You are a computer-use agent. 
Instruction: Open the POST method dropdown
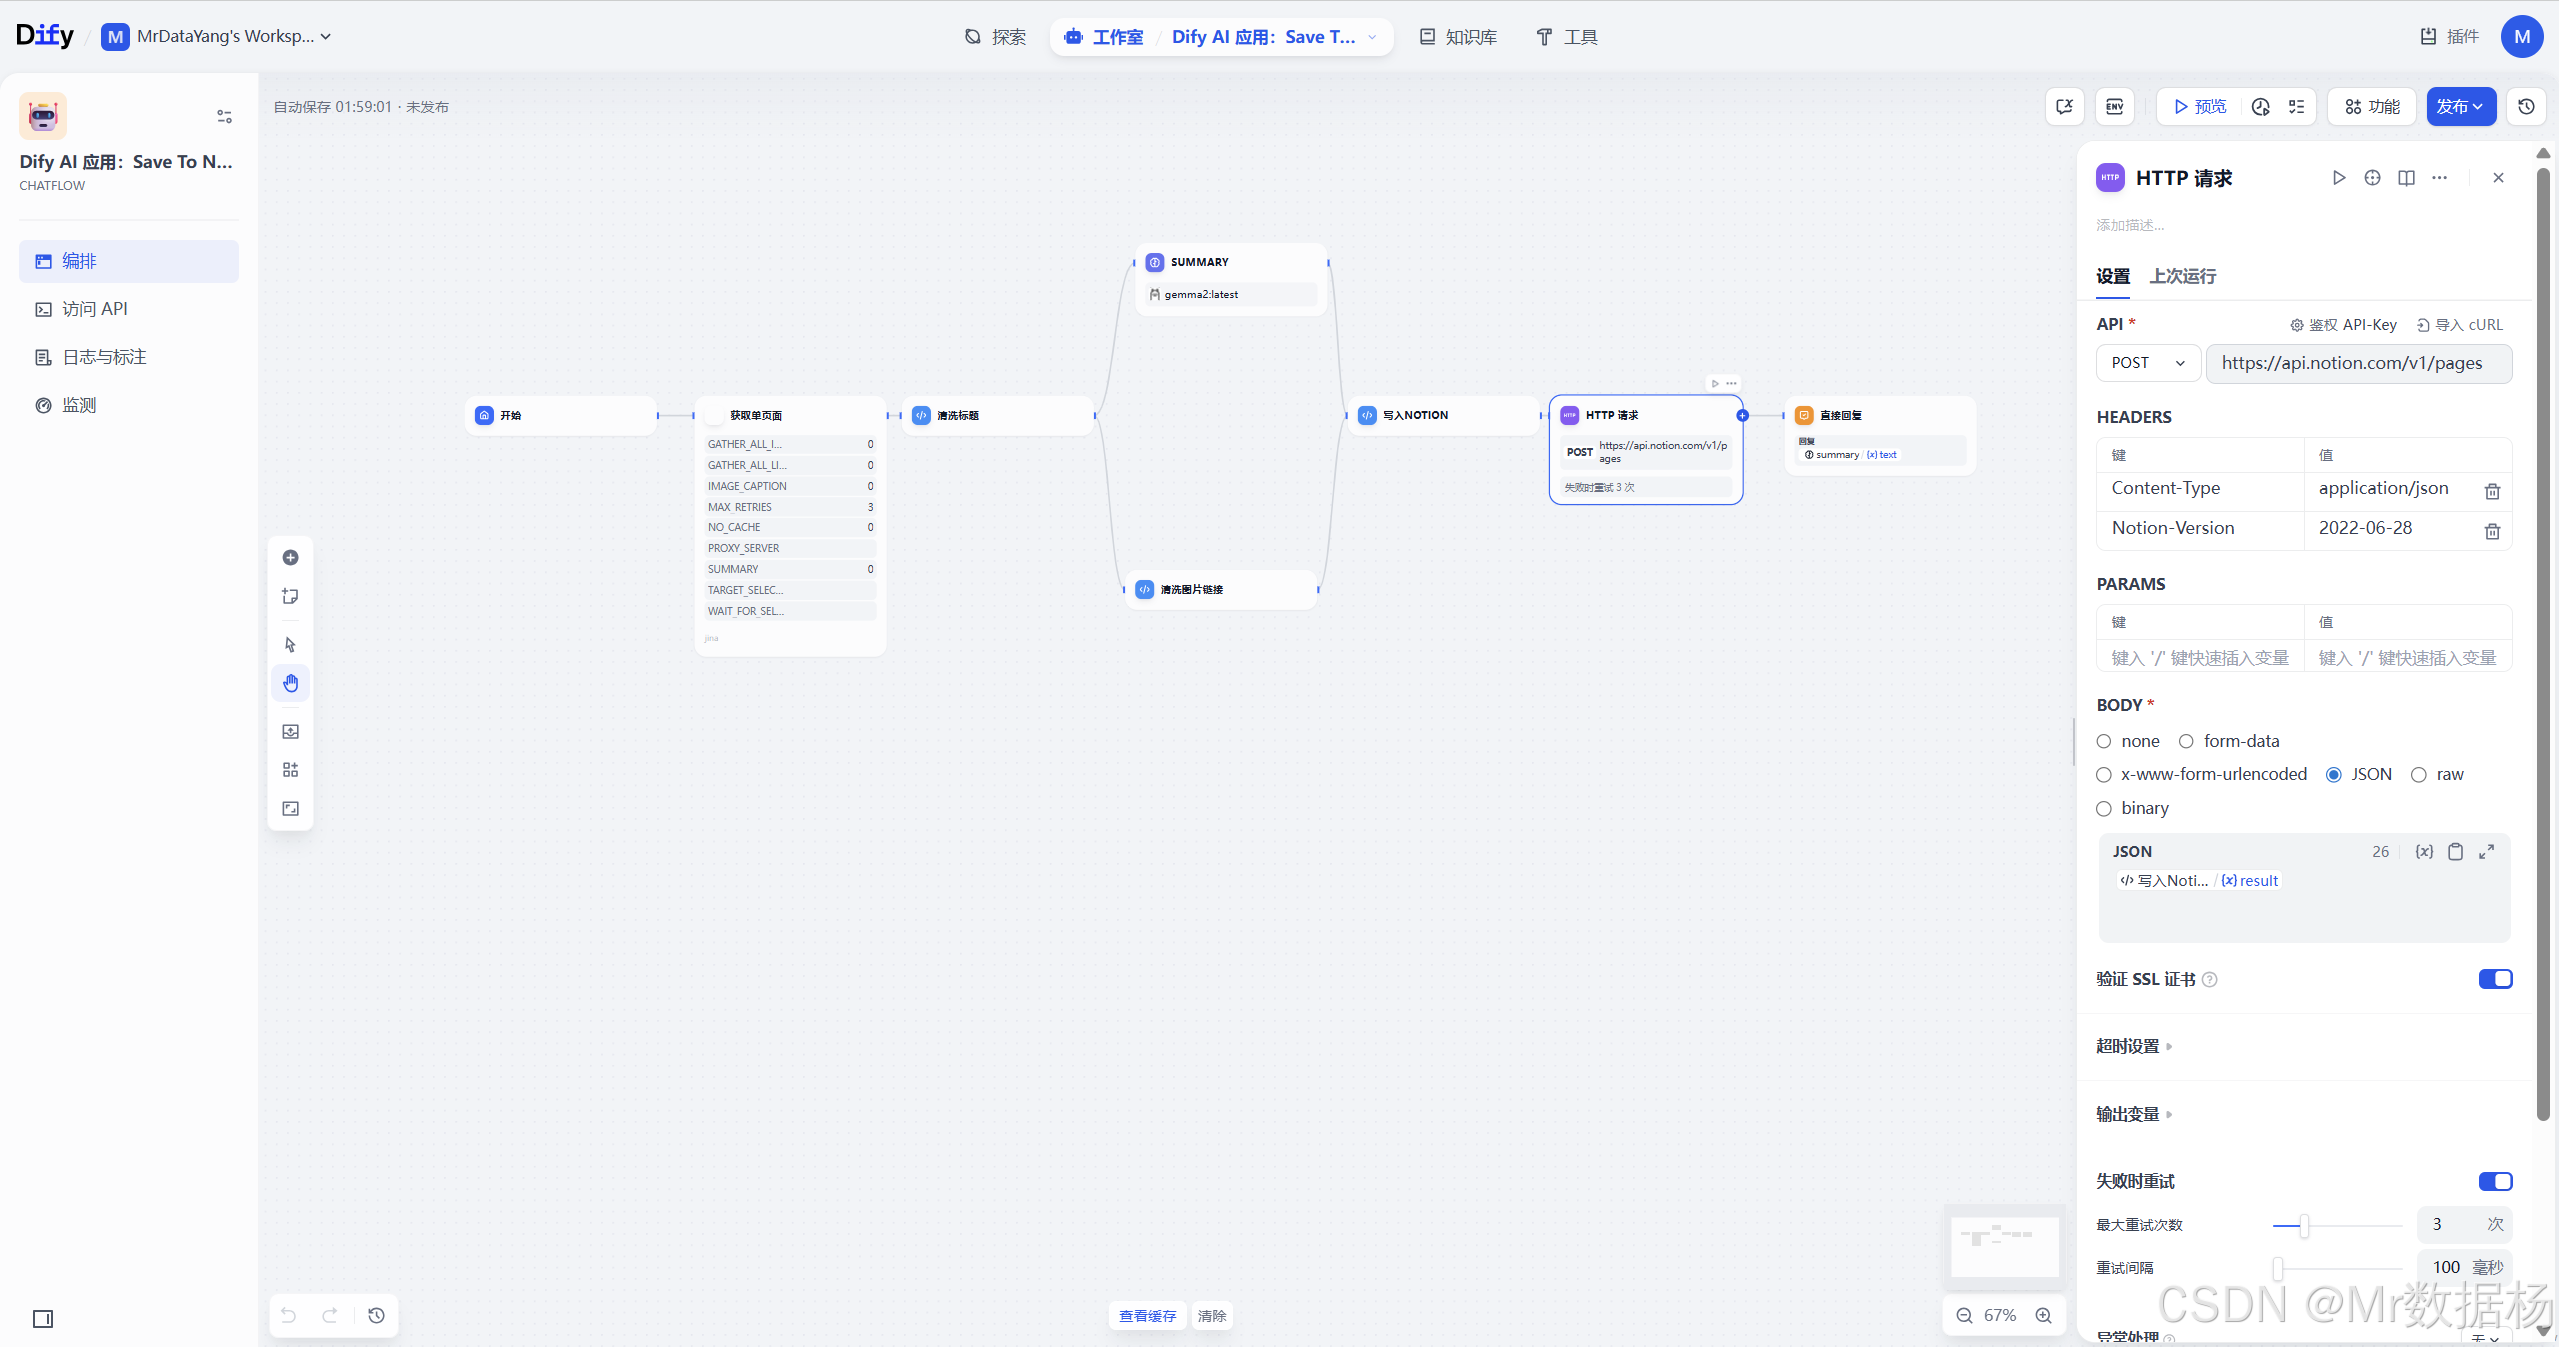click(x=2148, y=363)
